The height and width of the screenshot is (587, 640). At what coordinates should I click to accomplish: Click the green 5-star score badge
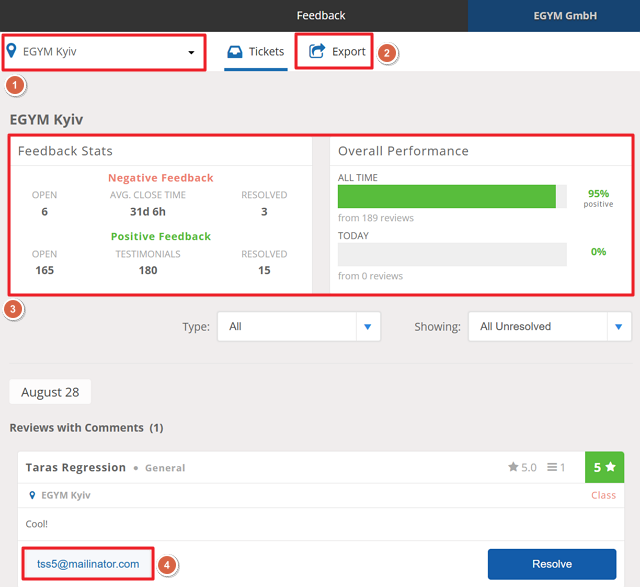603,467
